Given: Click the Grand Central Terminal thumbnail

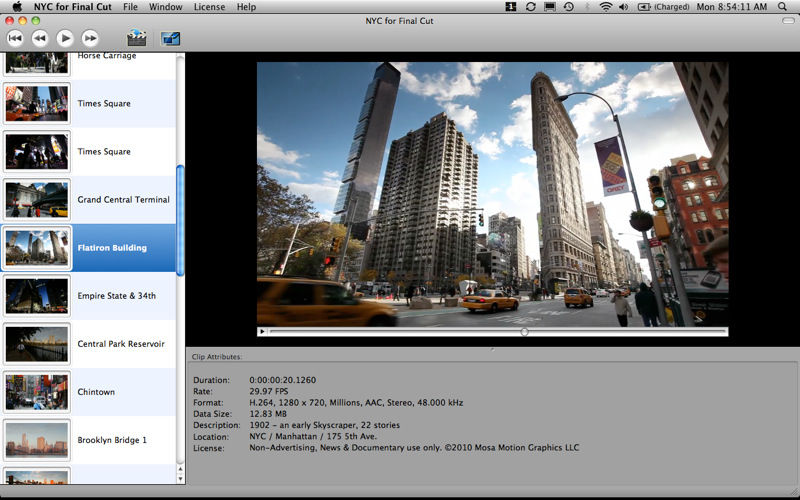Looking at the screenshot, I should coord(36,199).
